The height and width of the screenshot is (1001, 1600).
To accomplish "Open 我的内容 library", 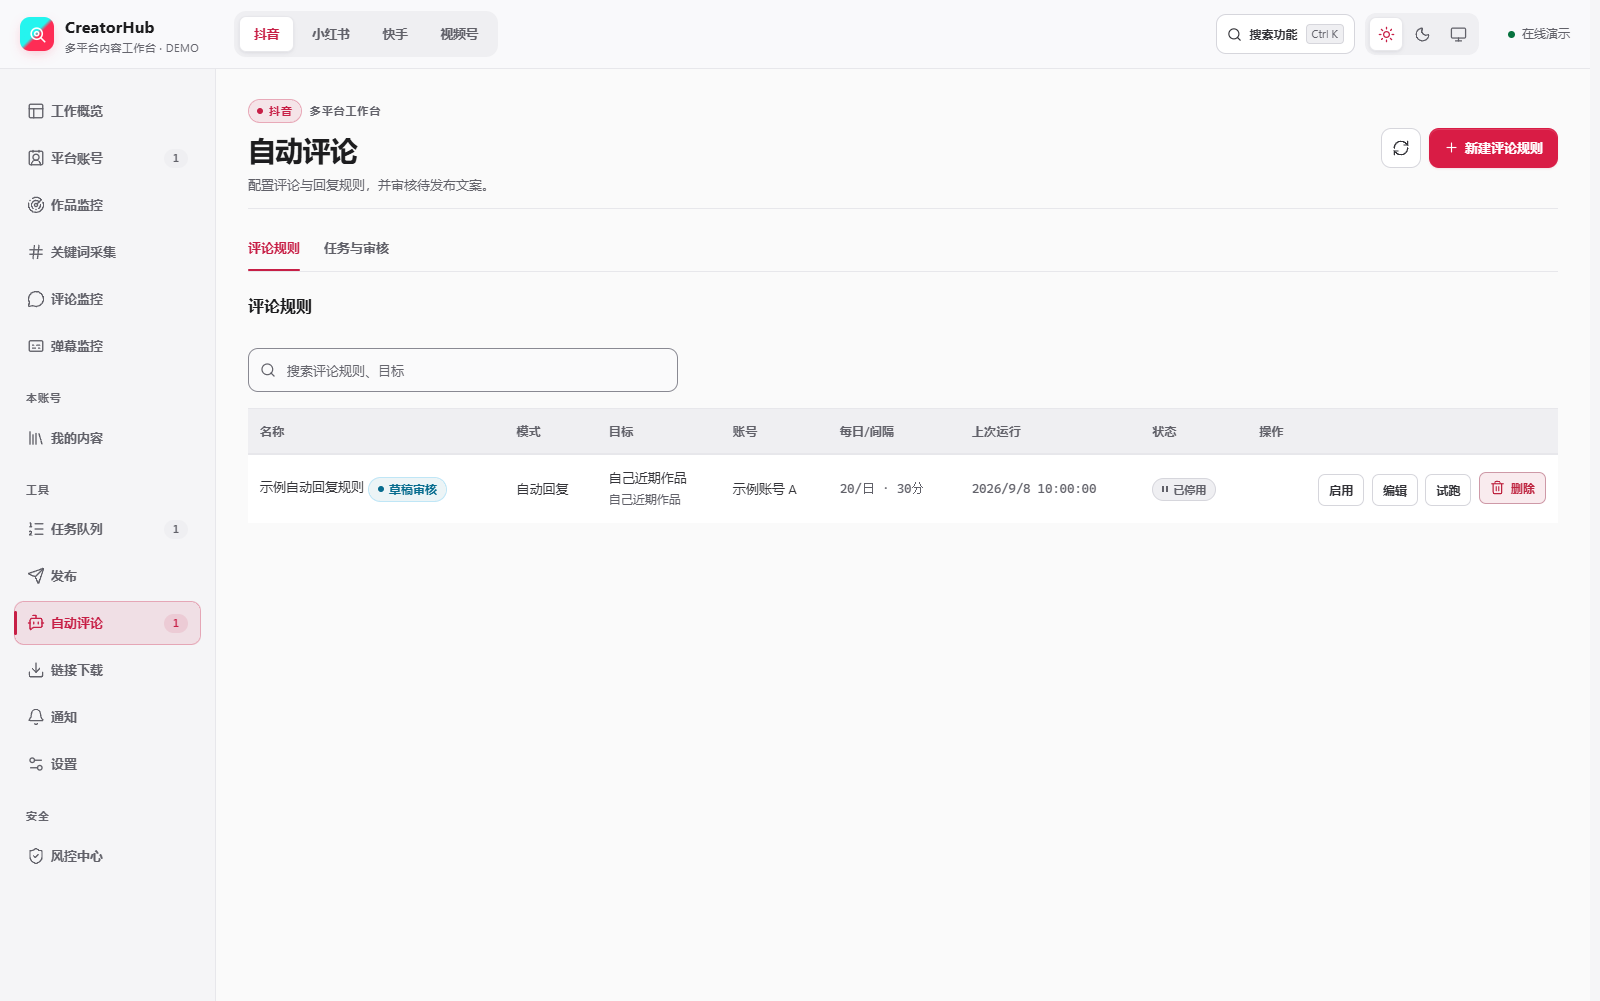I will pos(107,438).
